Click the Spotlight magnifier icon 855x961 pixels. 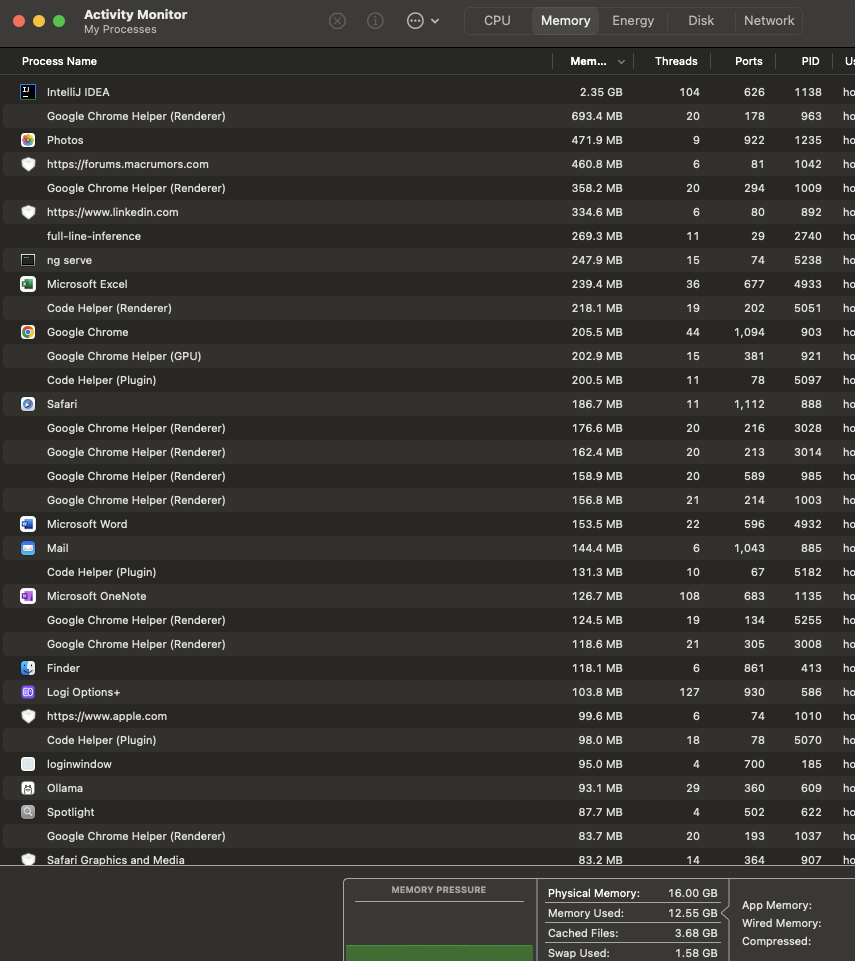tap(28, 812)
